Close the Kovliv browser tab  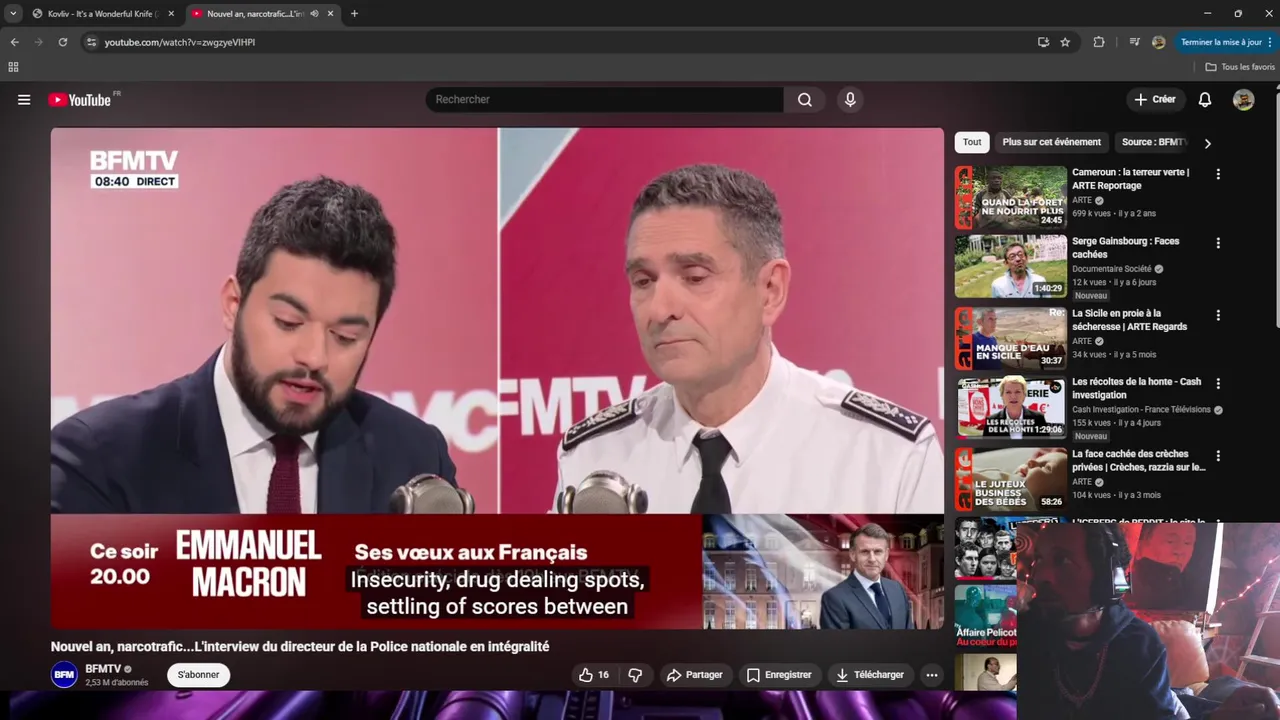pyautogui.click(x=171, y=14)
